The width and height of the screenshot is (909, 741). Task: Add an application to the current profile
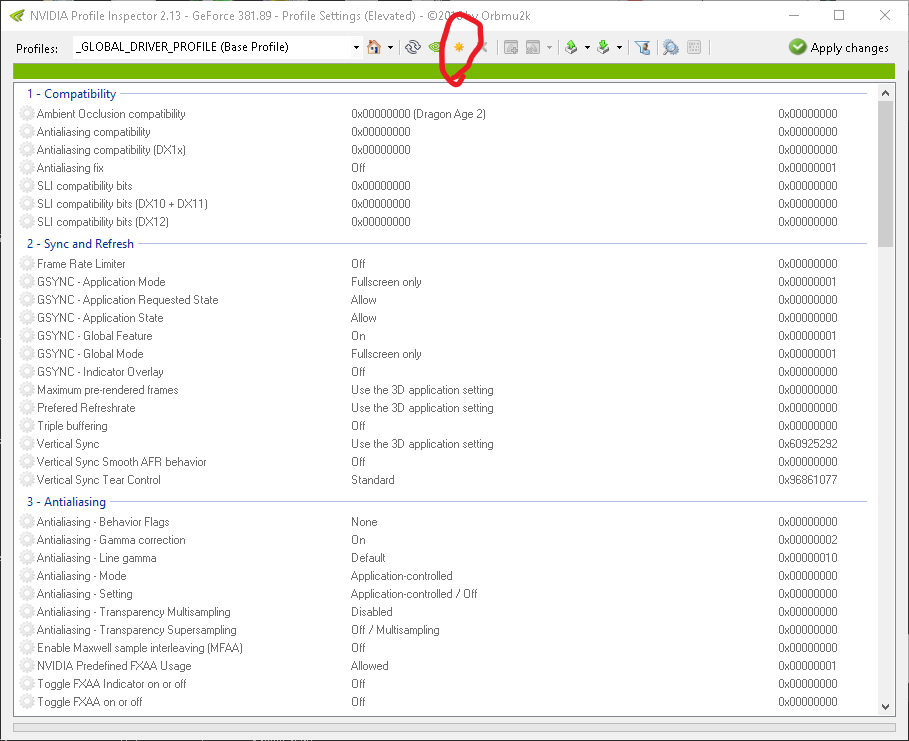pyautogui.click(x=511, y=47)
